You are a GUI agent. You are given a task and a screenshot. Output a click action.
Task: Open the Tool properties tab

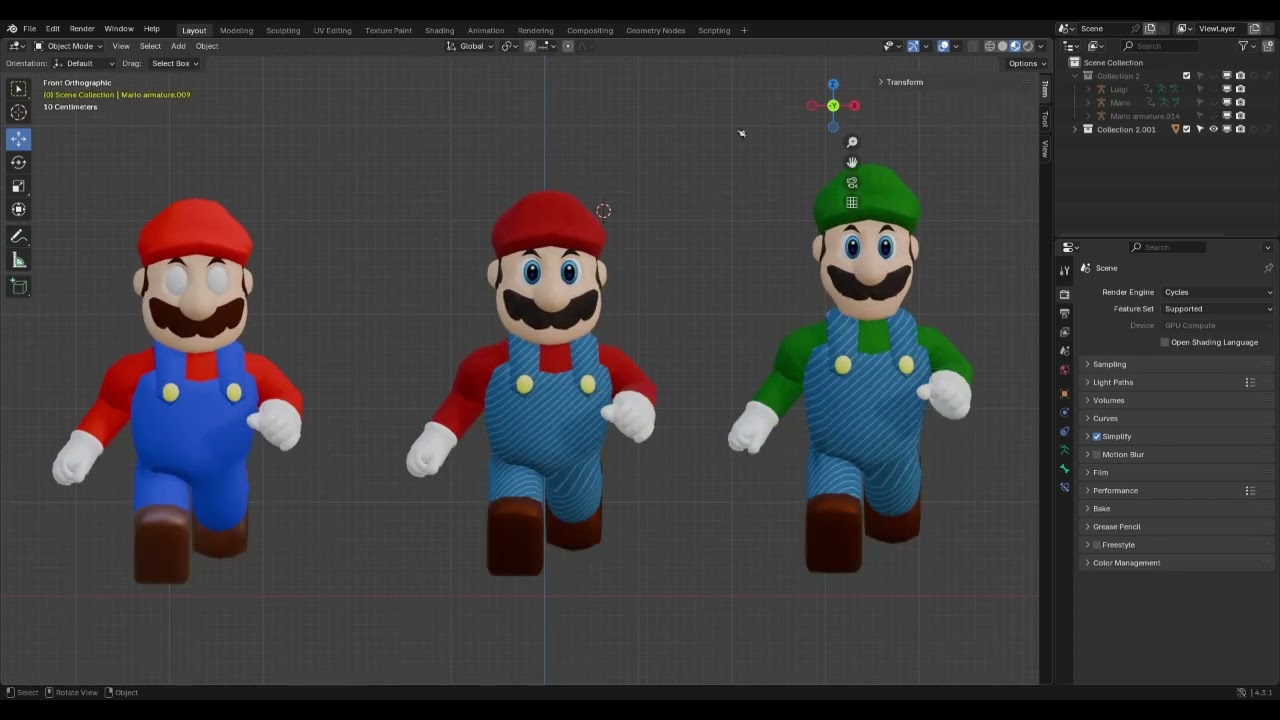point(1064,271)
